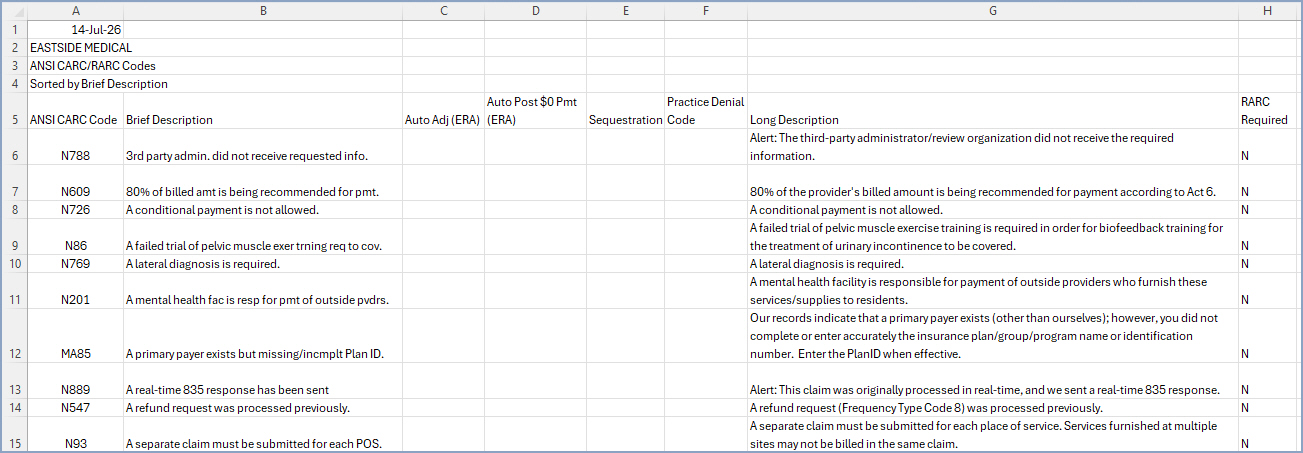1303x453 pixels.
Task: Select column E header
Action: (625, 11)
